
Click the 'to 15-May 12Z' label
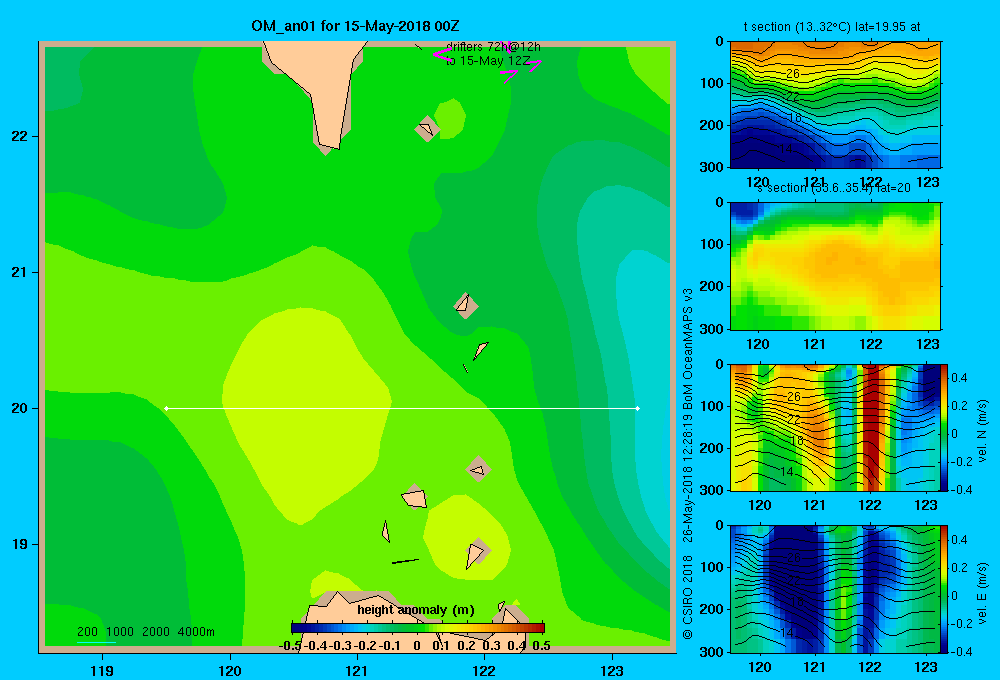488,61
